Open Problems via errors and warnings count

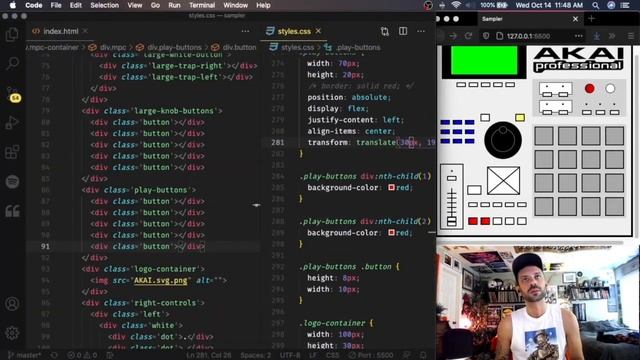coord(82,355)
